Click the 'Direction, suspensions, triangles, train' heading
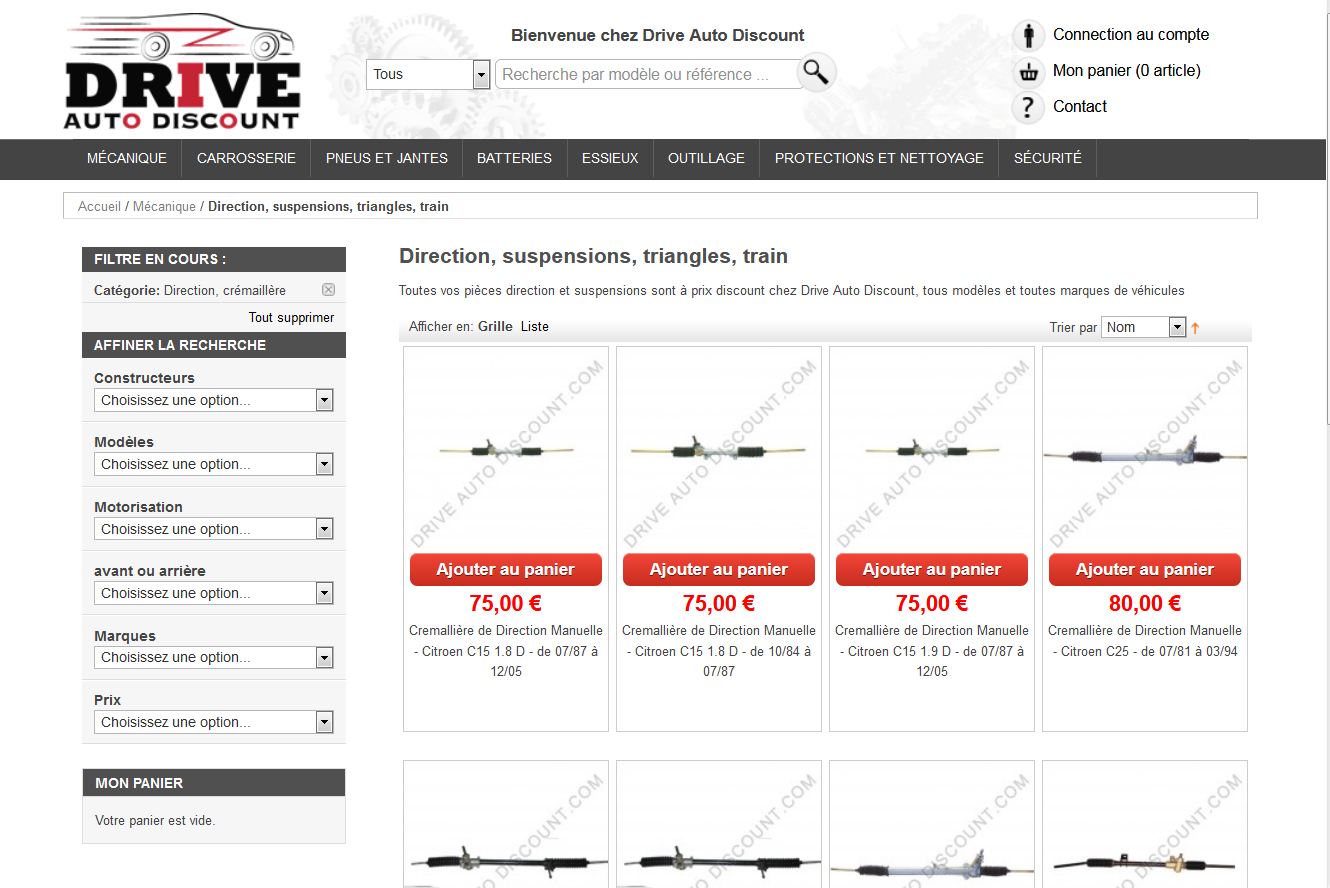The image size is (1330, 888). coord(593,256)
